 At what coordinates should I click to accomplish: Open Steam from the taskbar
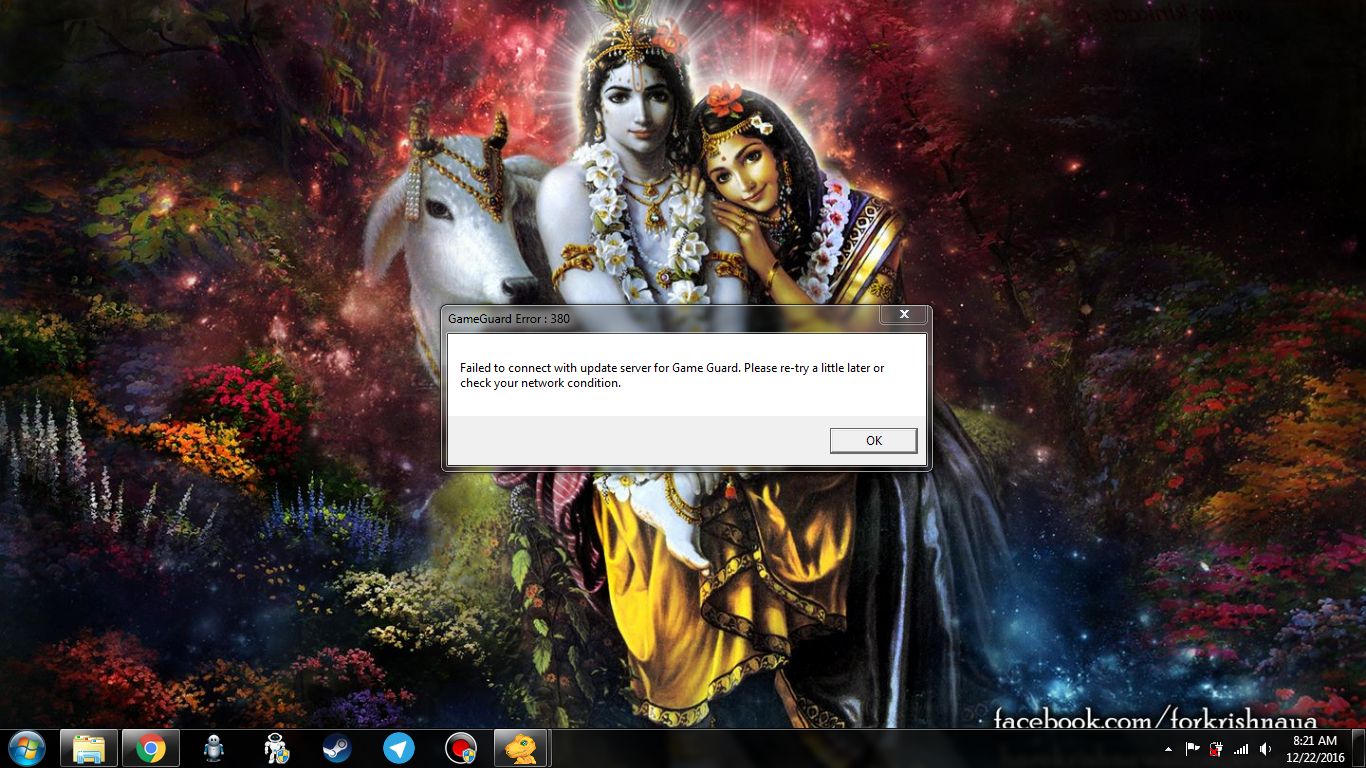coord(337,748)
